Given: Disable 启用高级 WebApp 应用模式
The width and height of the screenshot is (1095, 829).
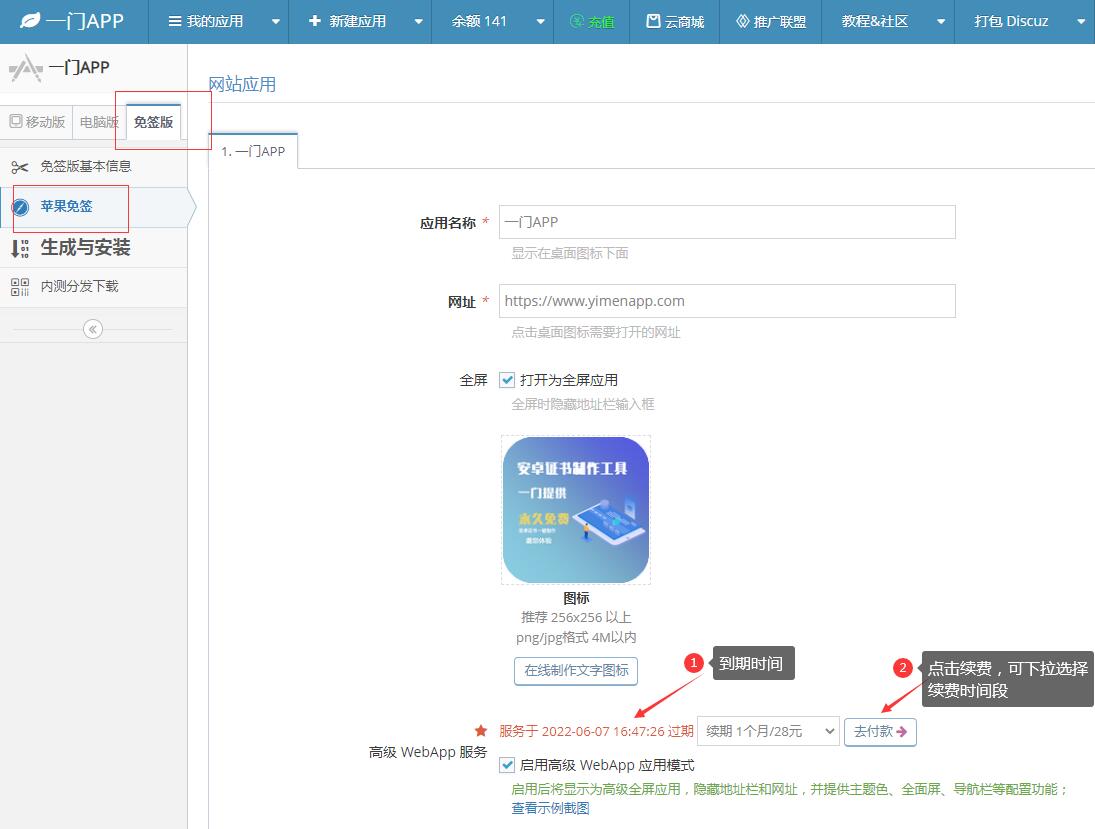Looking at the screenshot, I should [x=507, y=764].
